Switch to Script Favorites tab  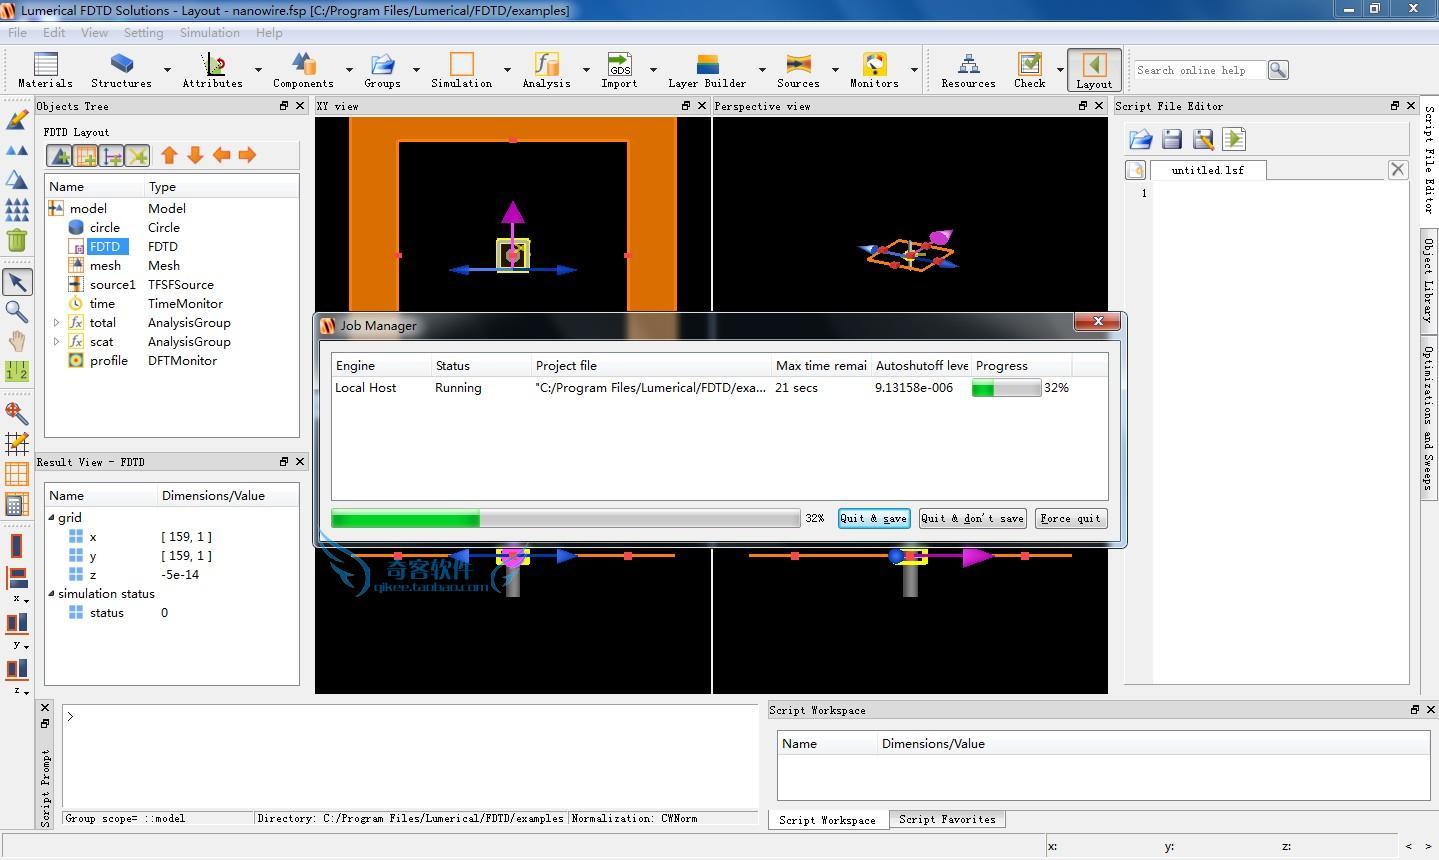(947, 819)
